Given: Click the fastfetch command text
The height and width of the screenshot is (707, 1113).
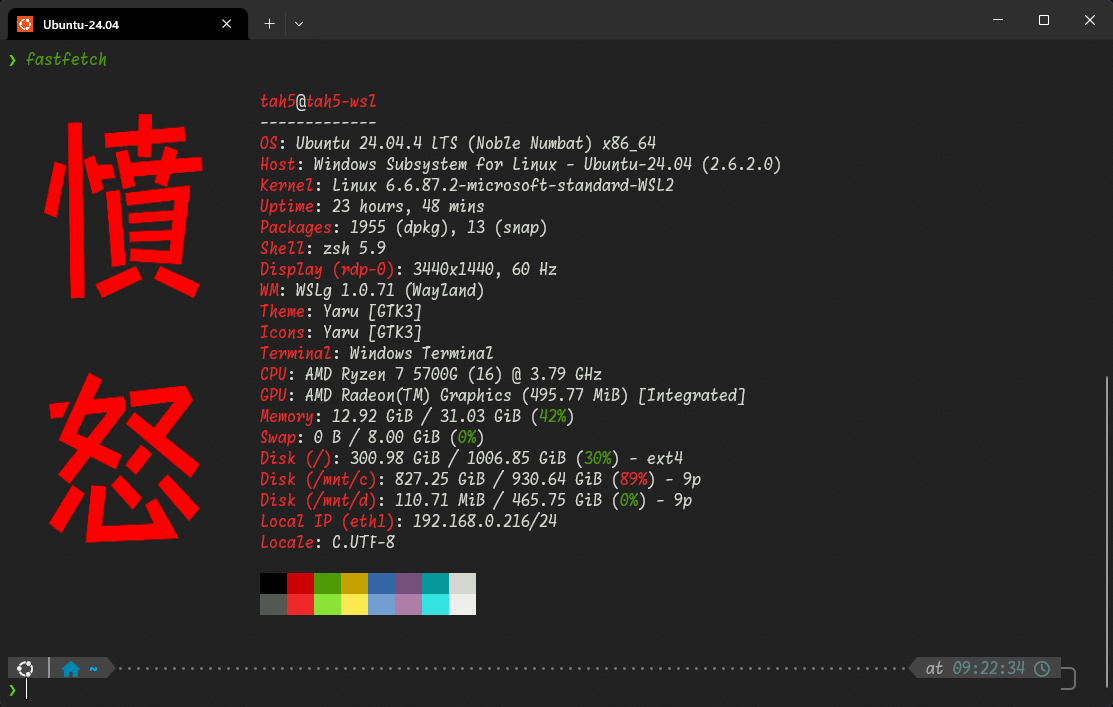Looking at the screenshot, I should [x=66, y=60].
